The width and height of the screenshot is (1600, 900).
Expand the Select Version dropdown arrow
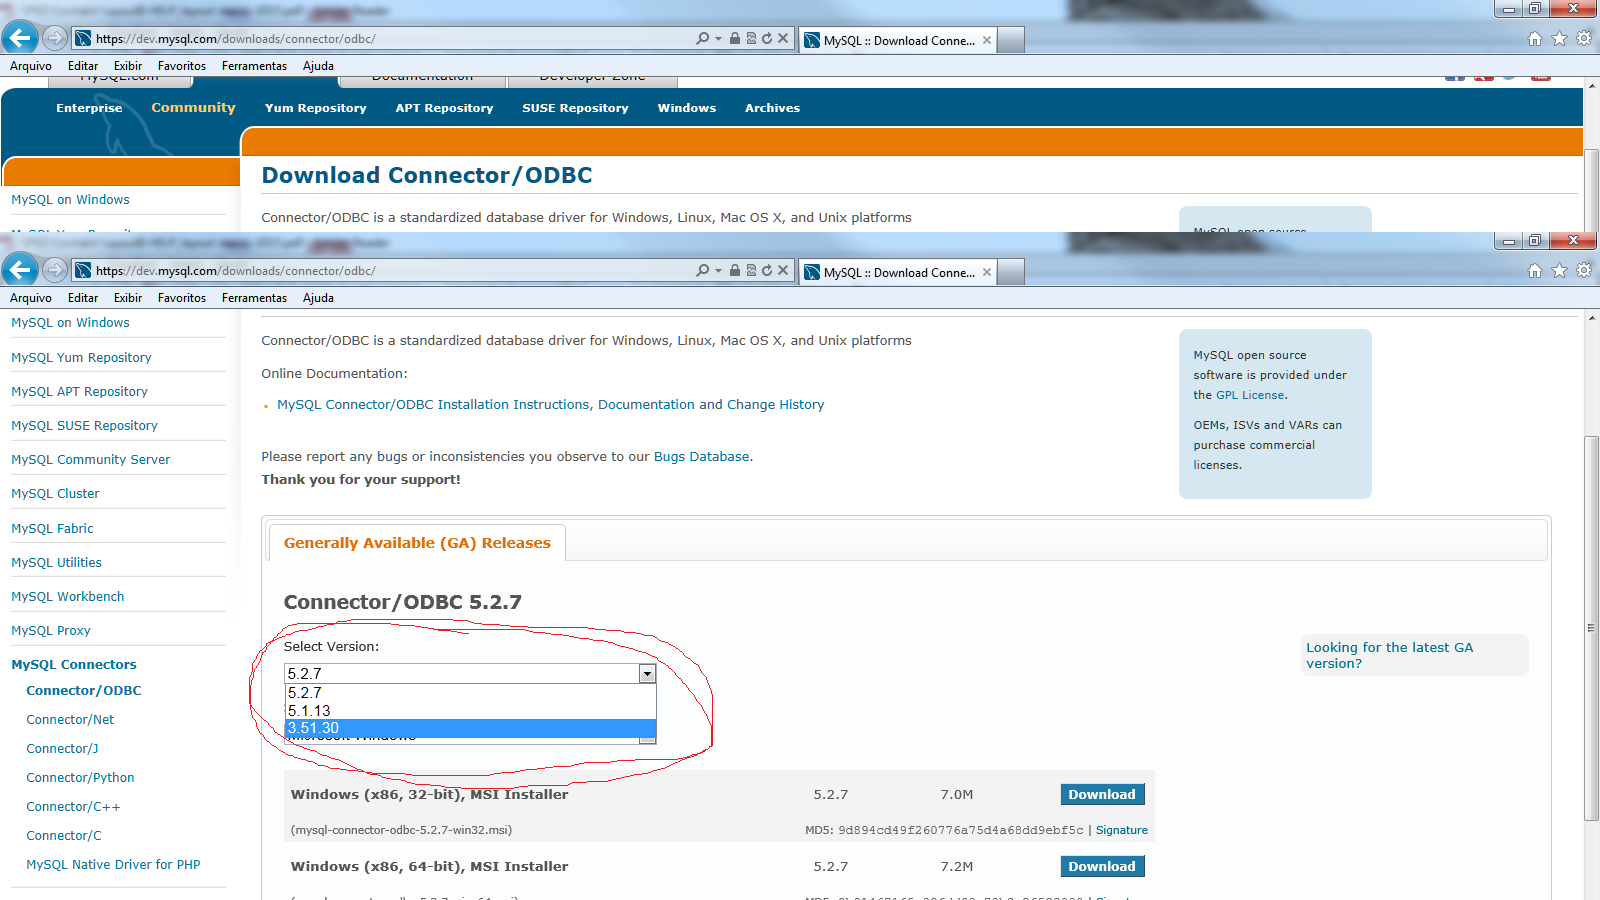point(647,674)
